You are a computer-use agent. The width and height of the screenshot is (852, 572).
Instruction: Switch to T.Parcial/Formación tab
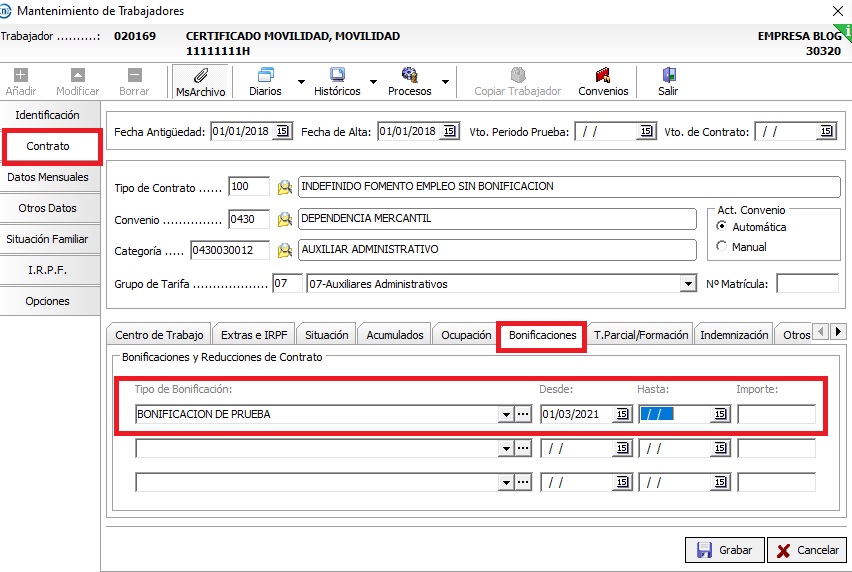641,335
